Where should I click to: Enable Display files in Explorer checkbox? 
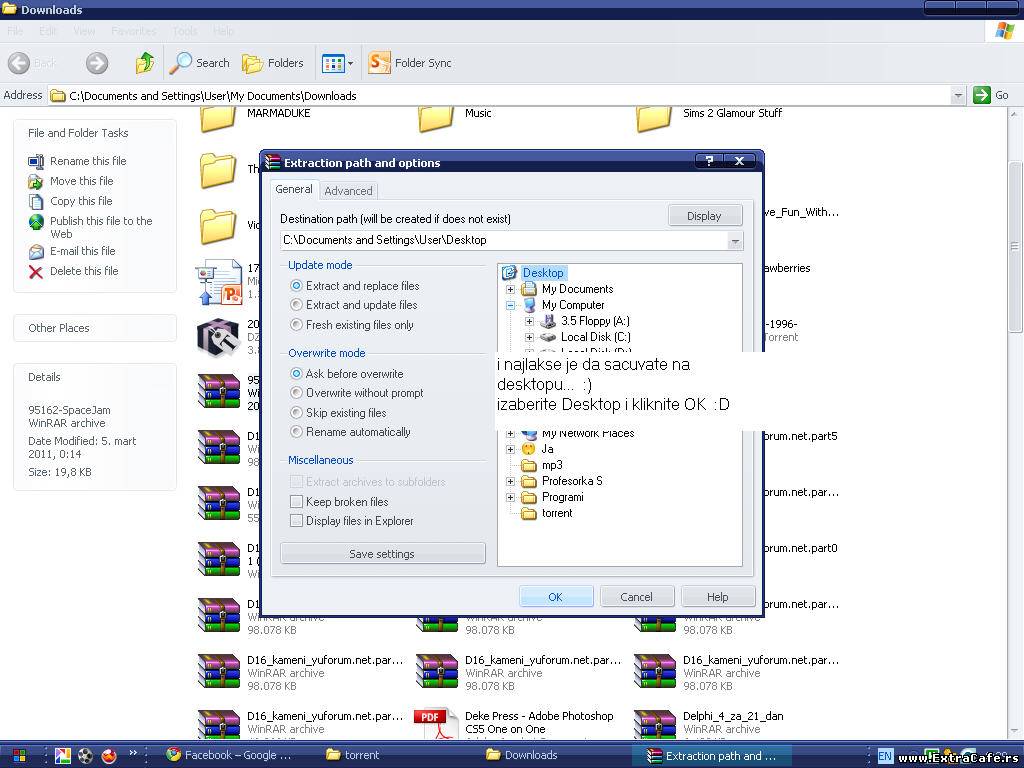296,521
